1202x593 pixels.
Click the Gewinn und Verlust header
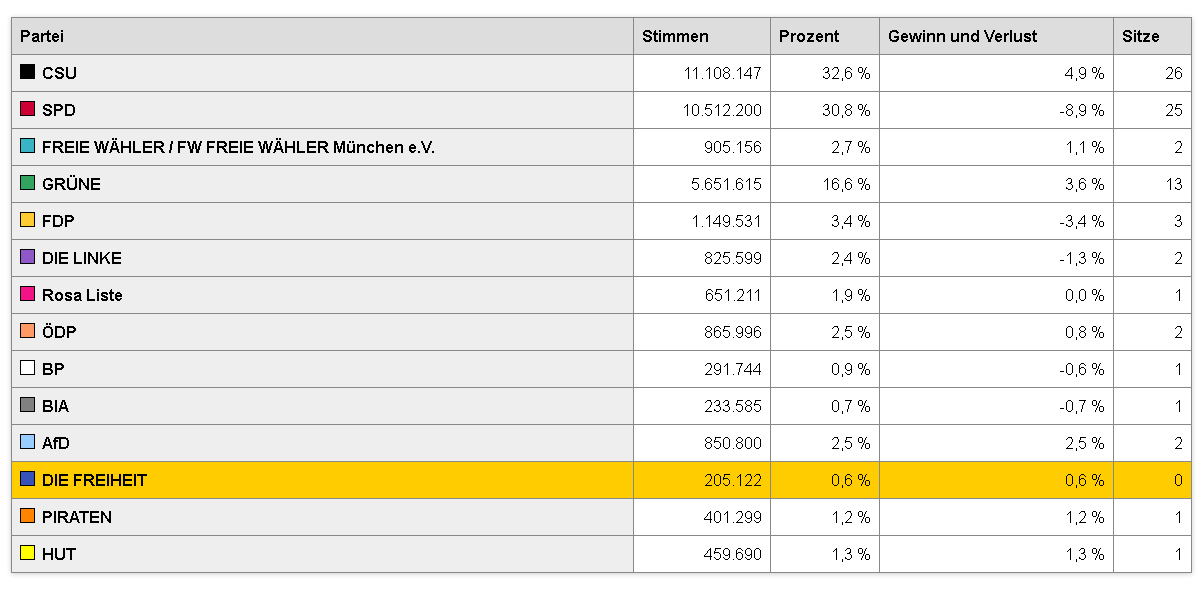(x=962, y=36)
